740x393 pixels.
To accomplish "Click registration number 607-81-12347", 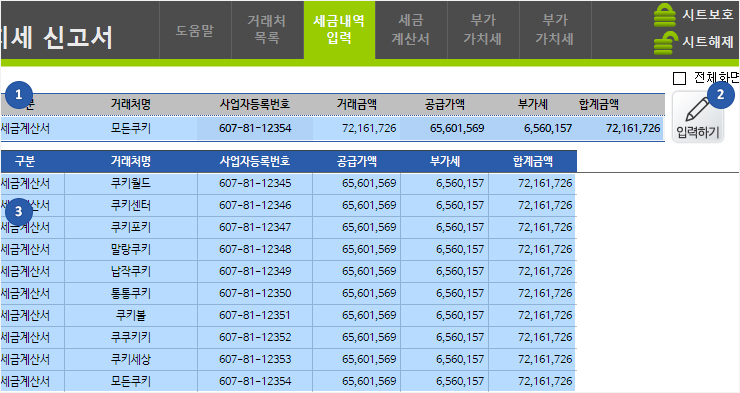I will [255, 227].
